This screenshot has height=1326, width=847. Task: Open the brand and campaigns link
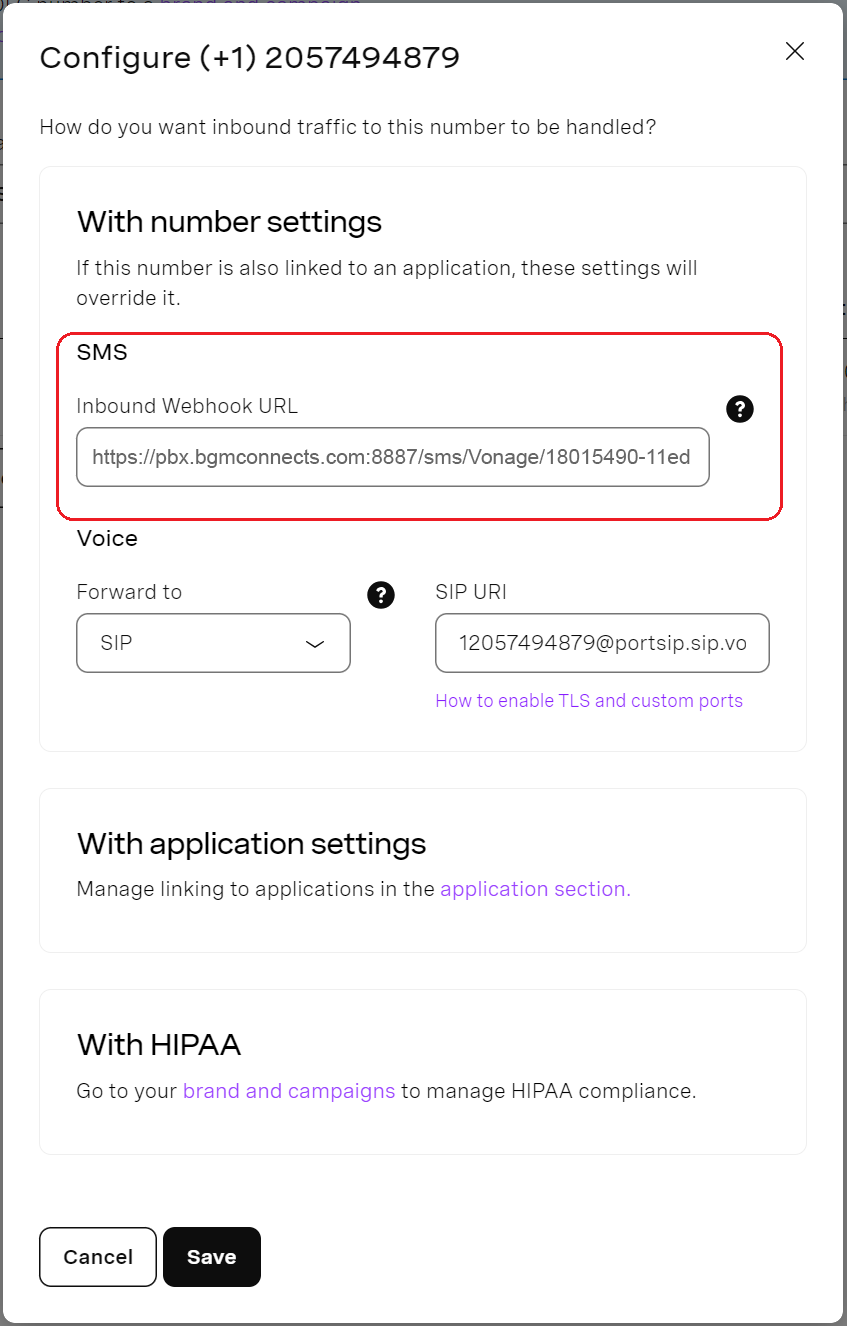pos(289,1091)
